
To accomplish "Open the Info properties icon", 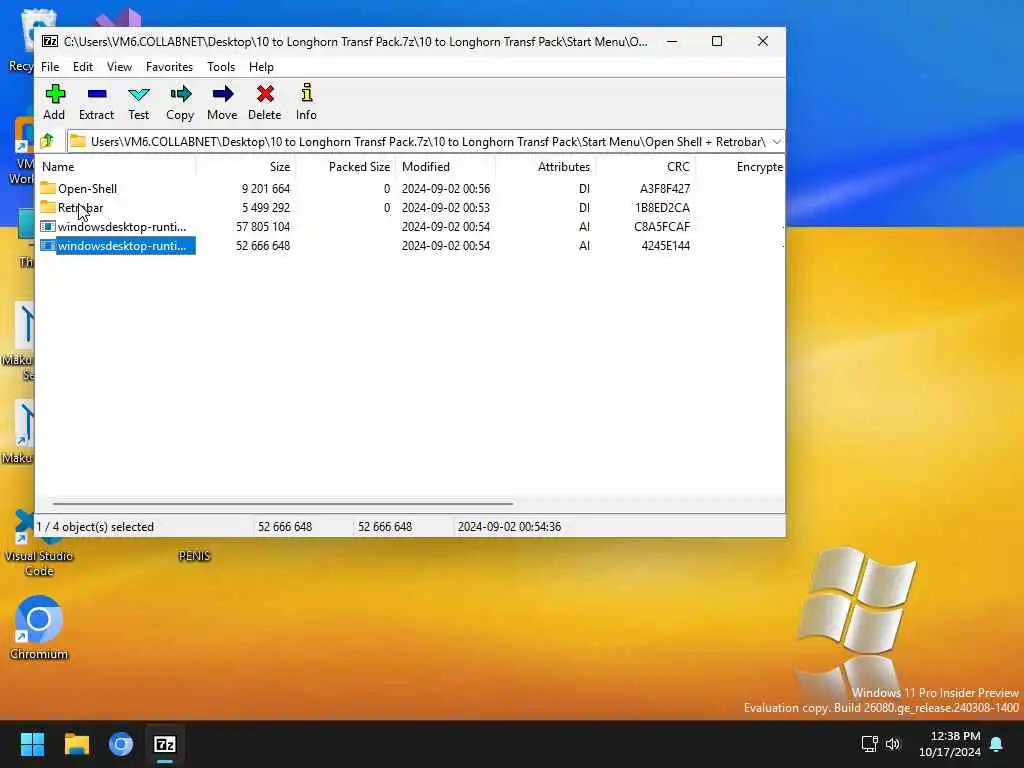I will coord(306,93).
